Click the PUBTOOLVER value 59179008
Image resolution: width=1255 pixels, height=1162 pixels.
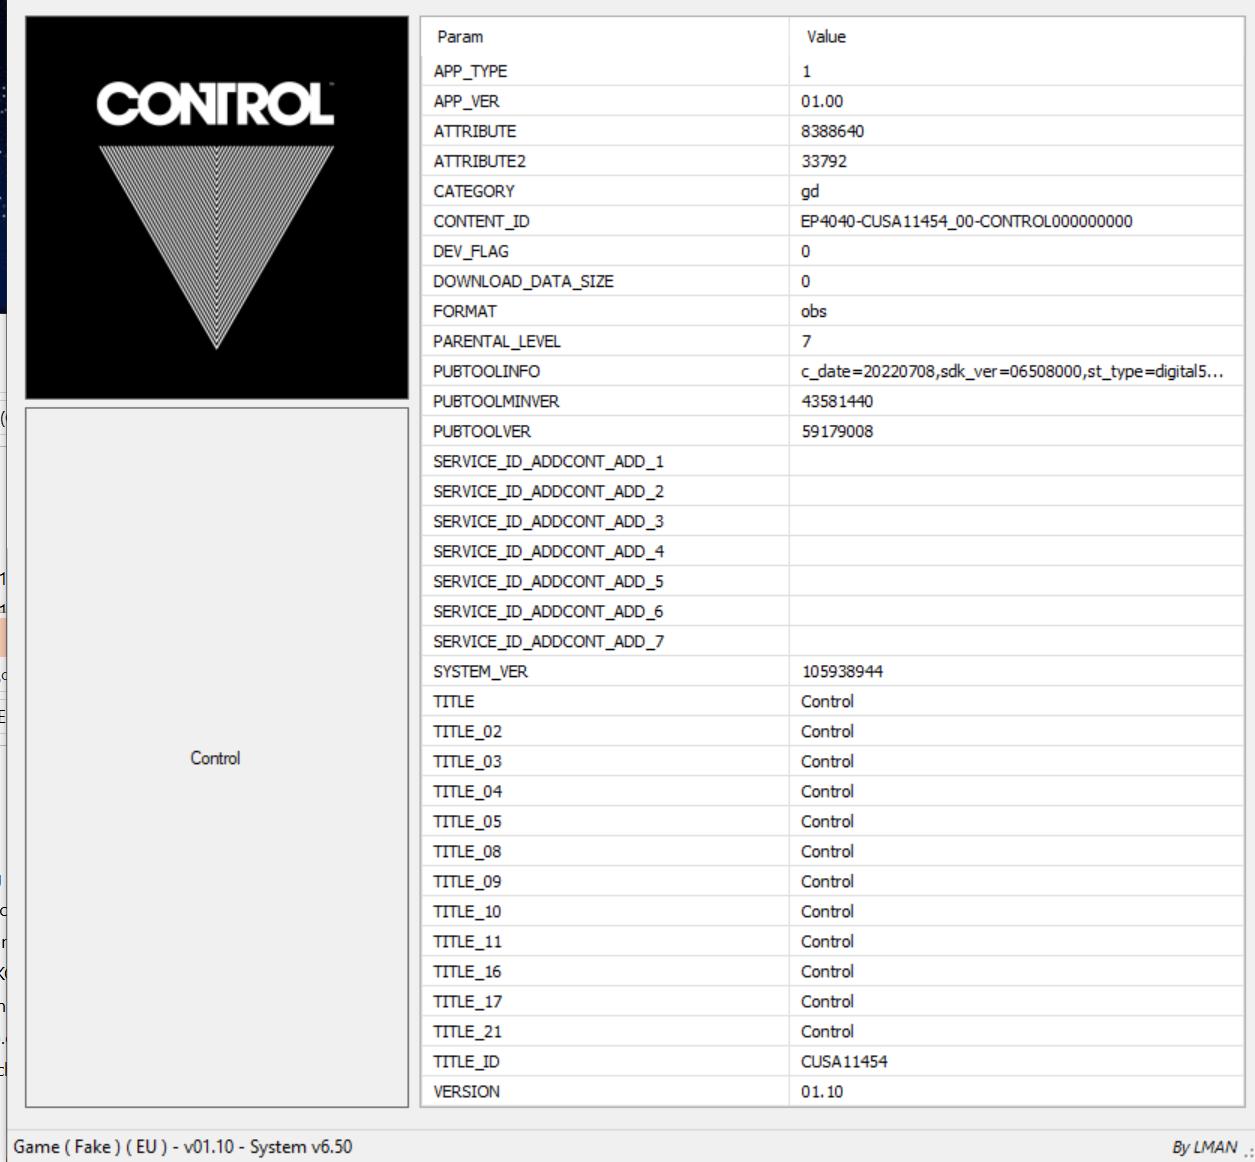[837, 431]
